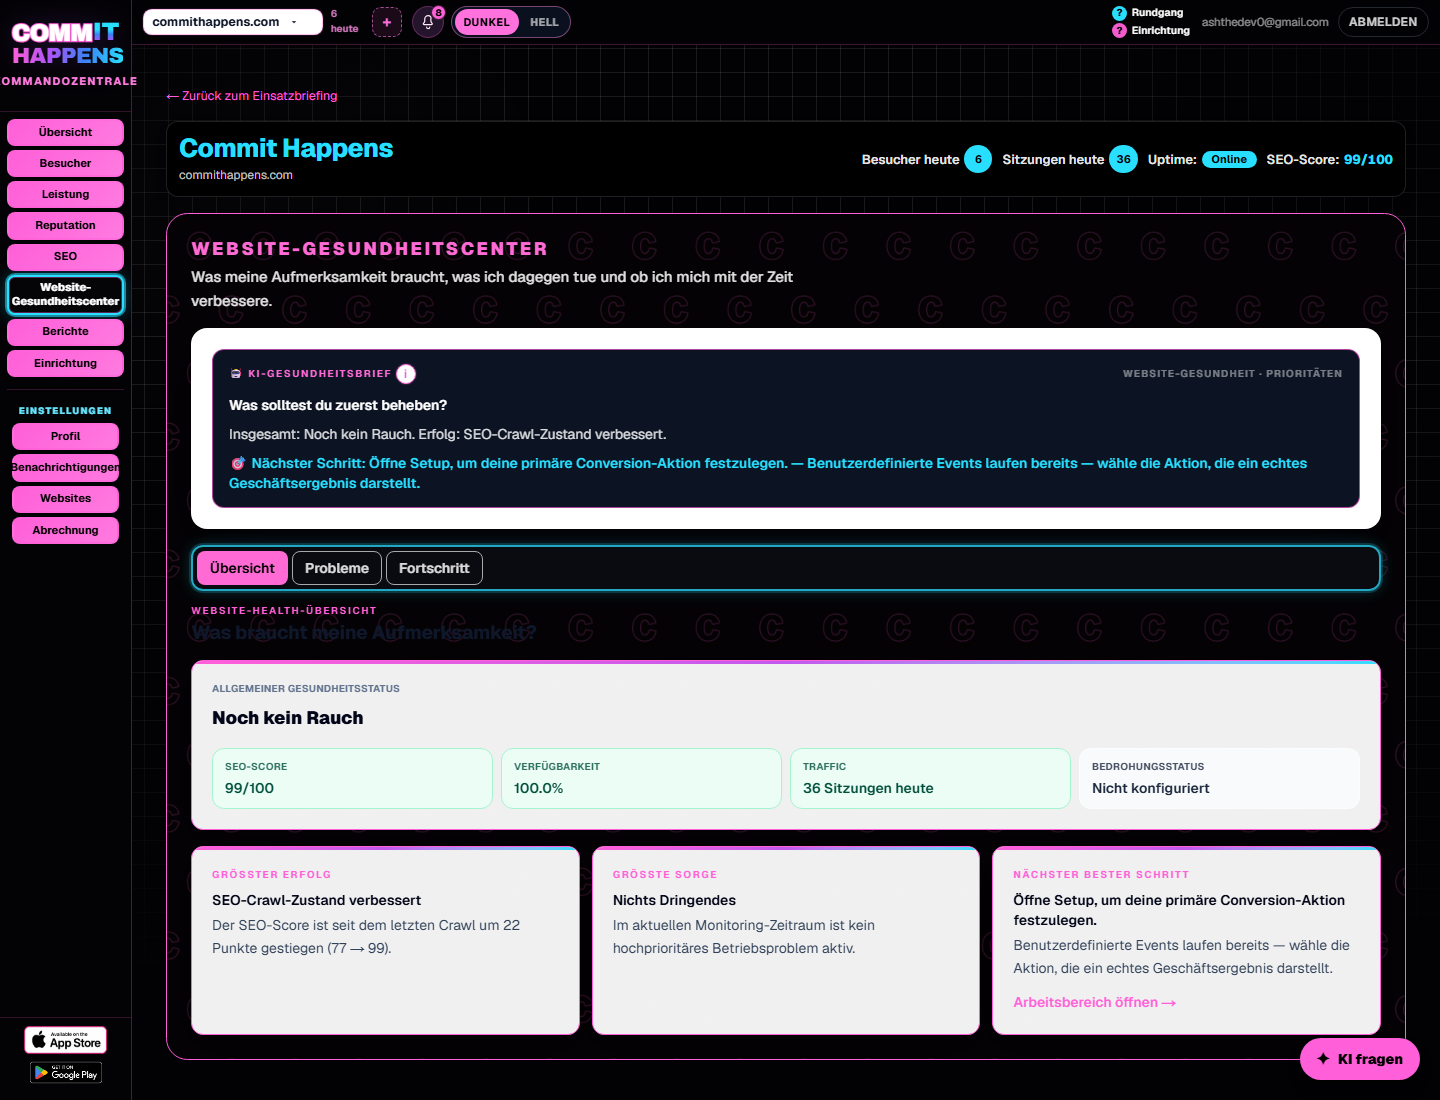This screenshot has width=1440, height=1100.
Task: Click the account email ashthedev0@gmail.com
Action: (1265, 22)
